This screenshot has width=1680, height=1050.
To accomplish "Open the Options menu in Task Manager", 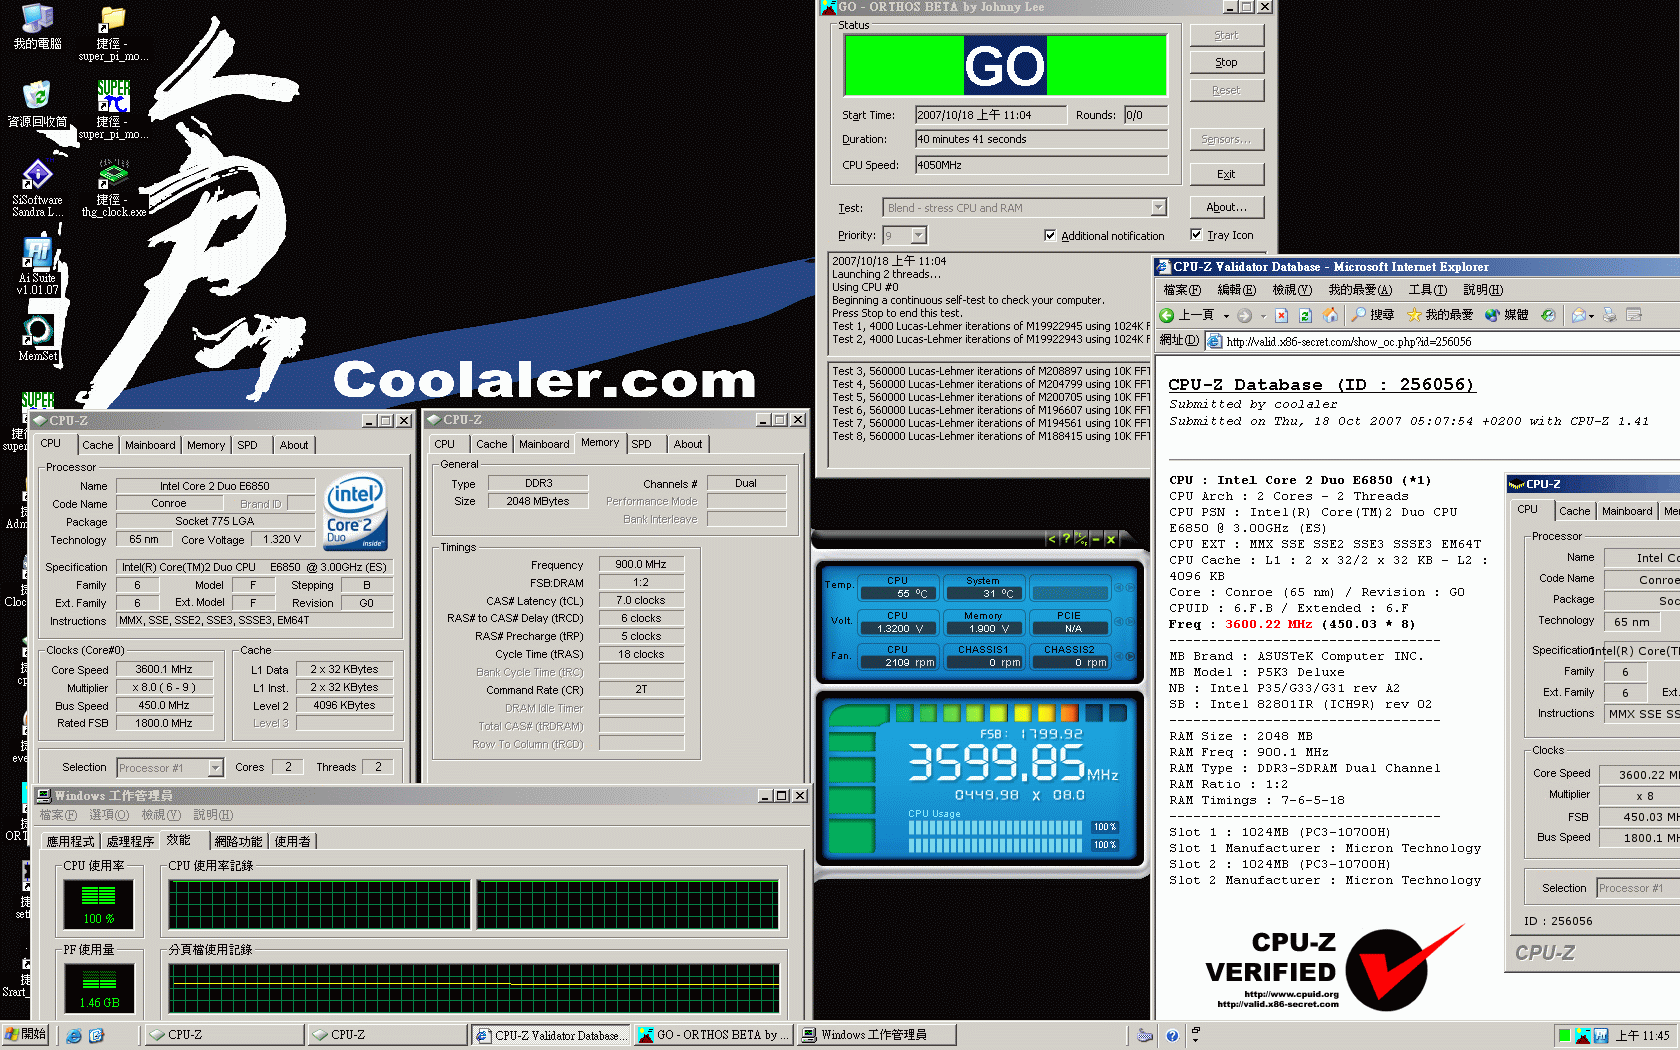I will click(108, 815).
